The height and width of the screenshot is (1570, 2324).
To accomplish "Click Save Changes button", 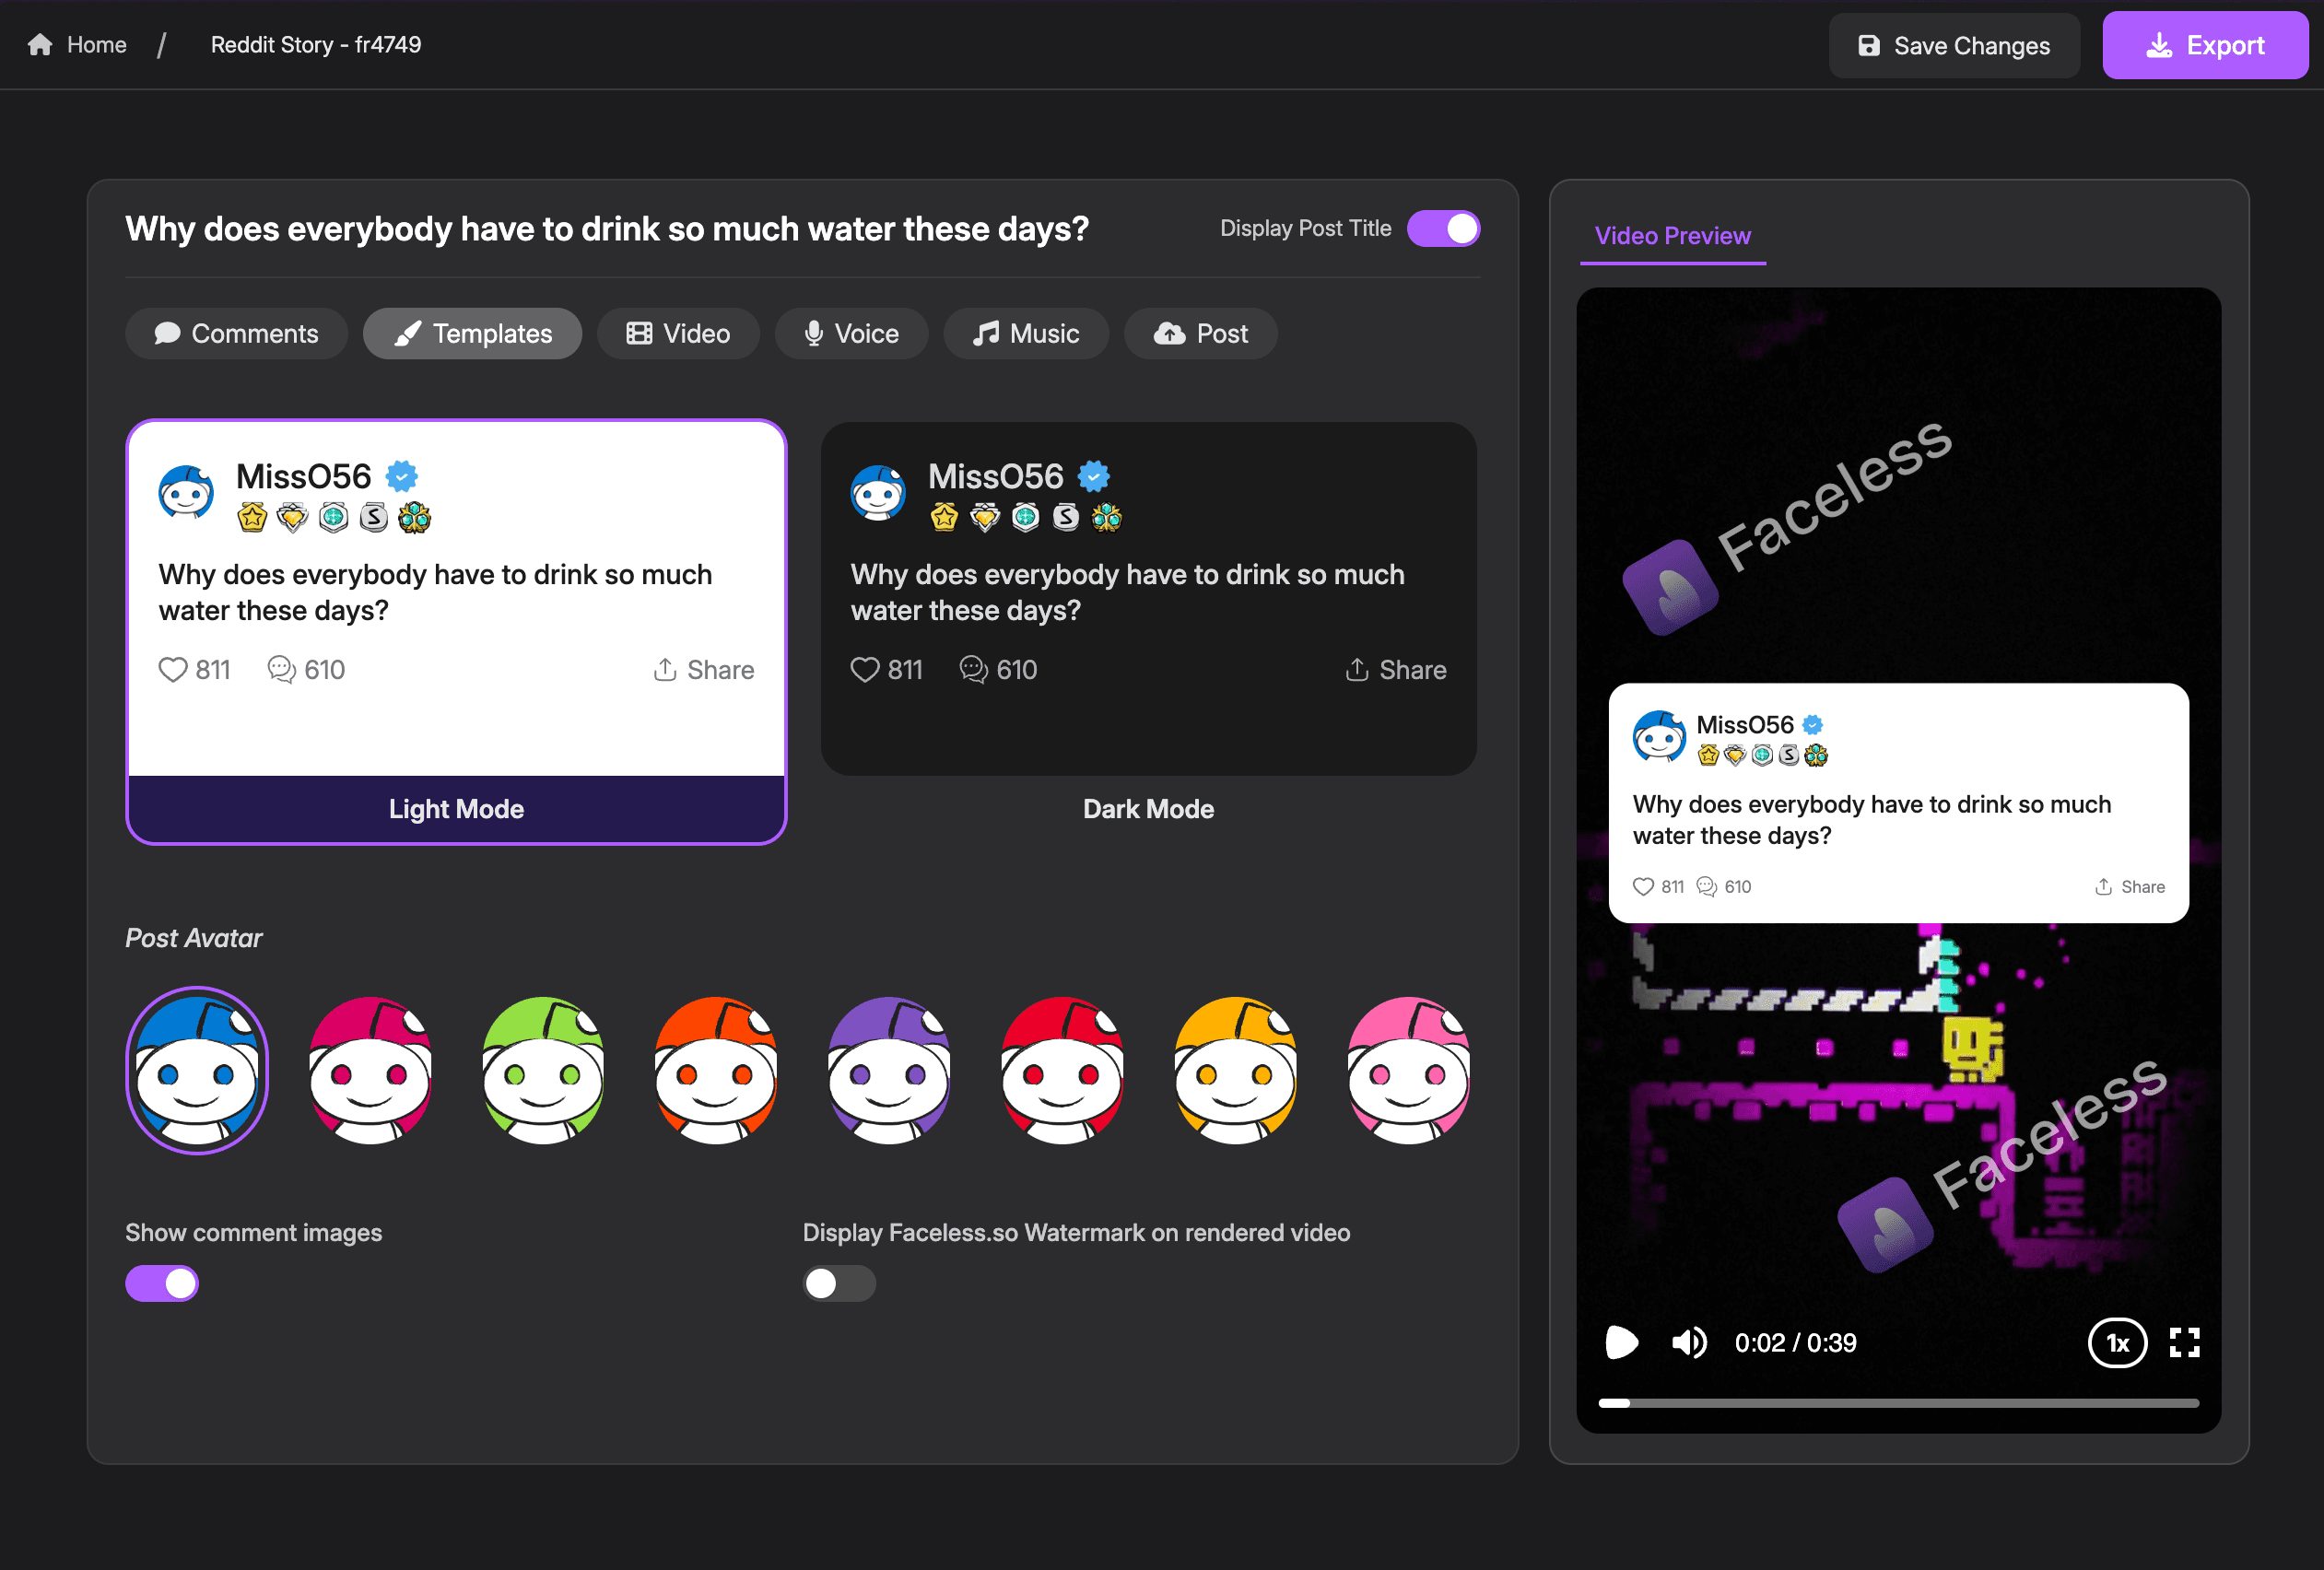I will (x=1954, y=45).
